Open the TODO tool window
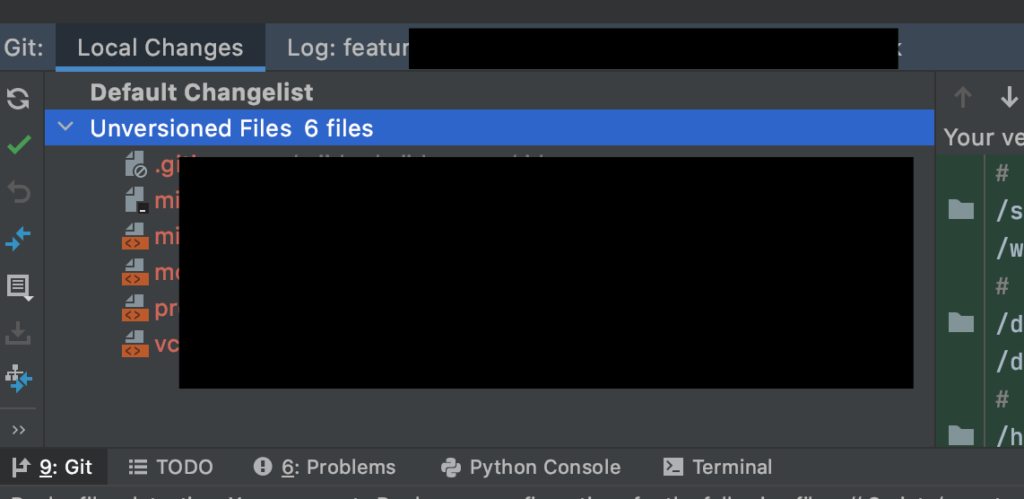 pos(171,467)
